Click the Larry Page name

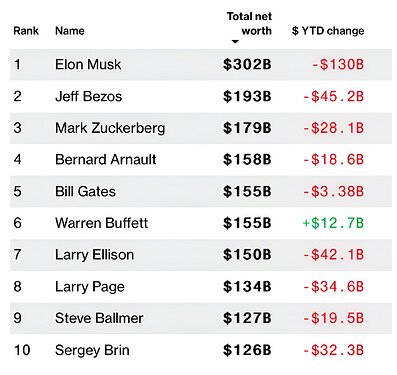pos(90,287)
